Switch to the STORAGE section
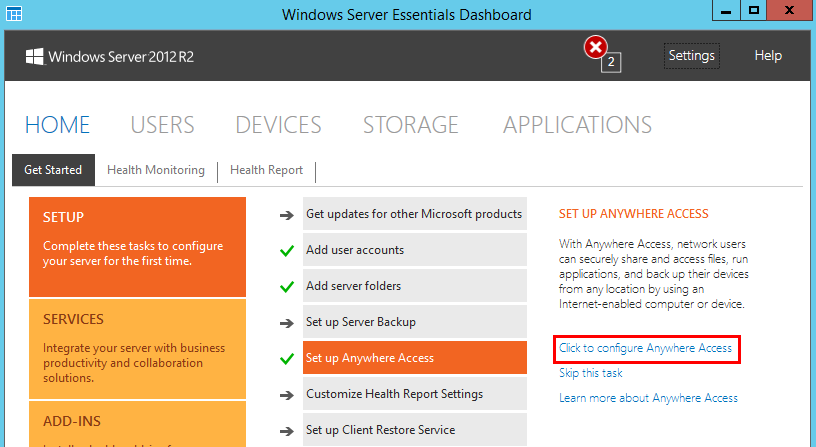Screen dimensions: 816x447 [x=411, y=125]
